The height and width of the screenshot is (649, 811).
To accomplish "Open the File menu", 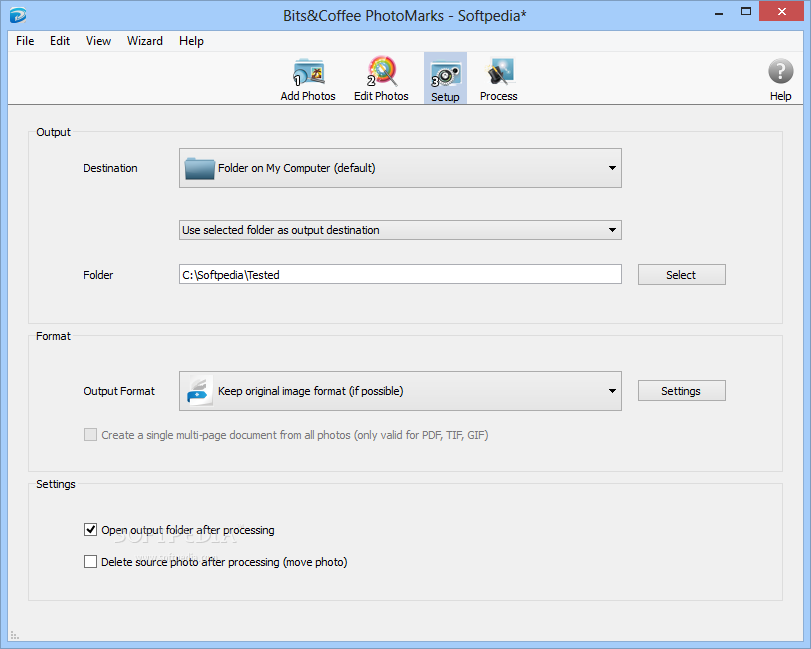I will pyautogui.click(x=25, y=41).
